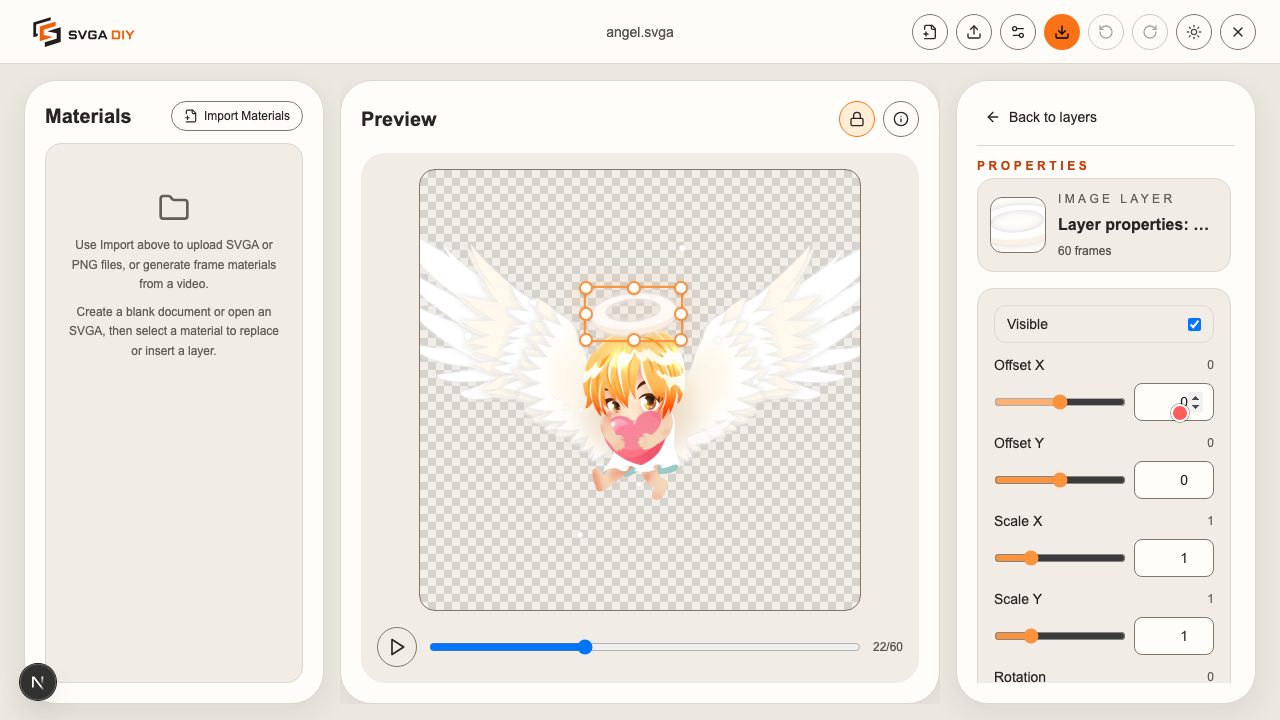
Task: Increase Offset X with the stepper up arrow
Action: click(1196, 397)
